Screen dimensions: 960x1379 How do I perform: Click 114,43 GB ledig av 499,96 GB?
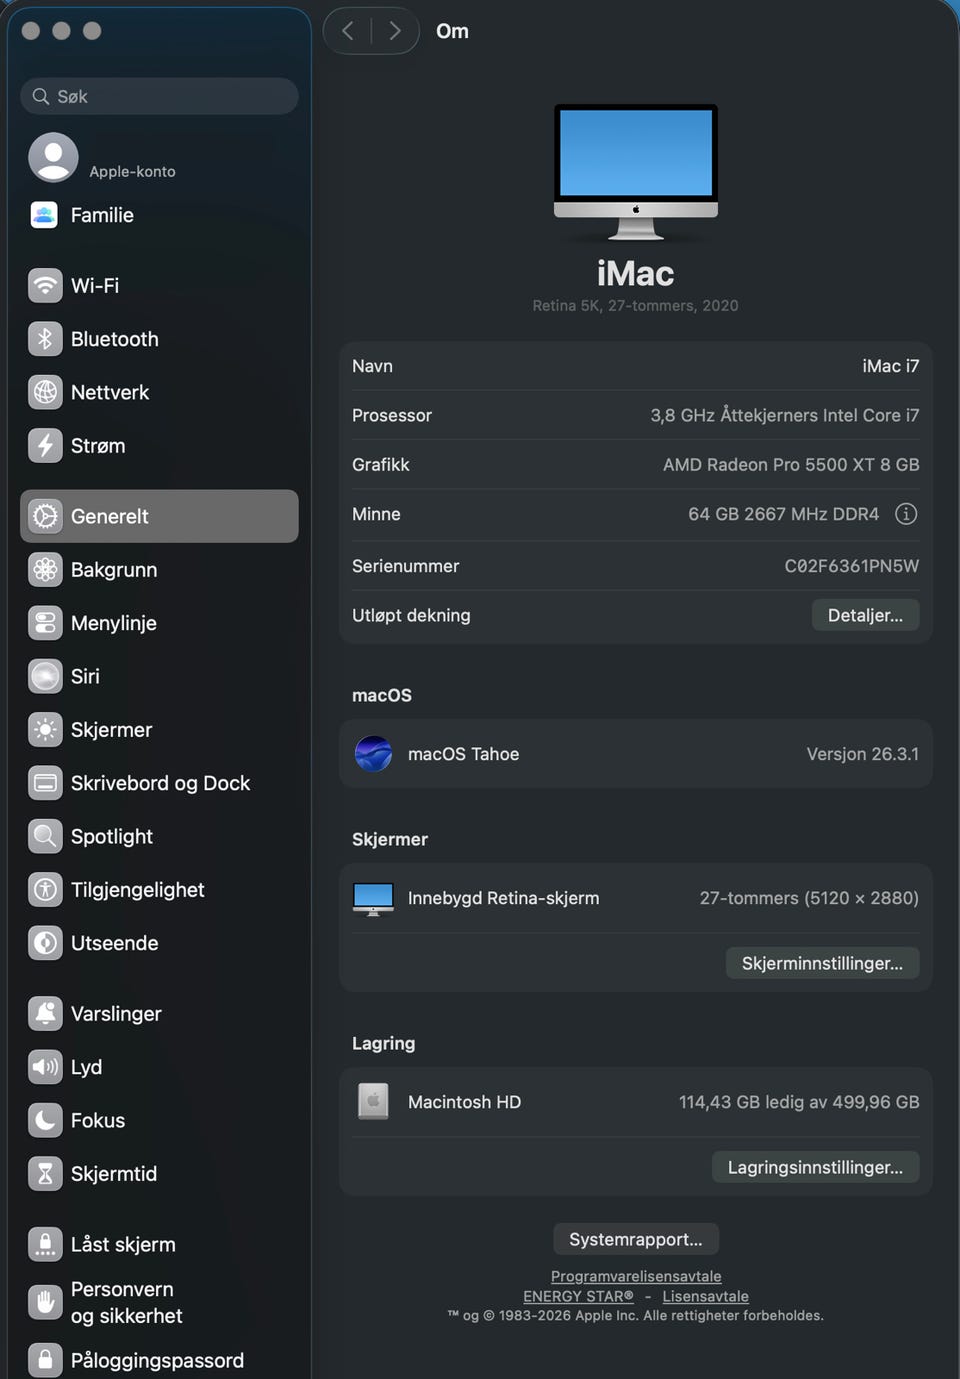coord(799,1102)
